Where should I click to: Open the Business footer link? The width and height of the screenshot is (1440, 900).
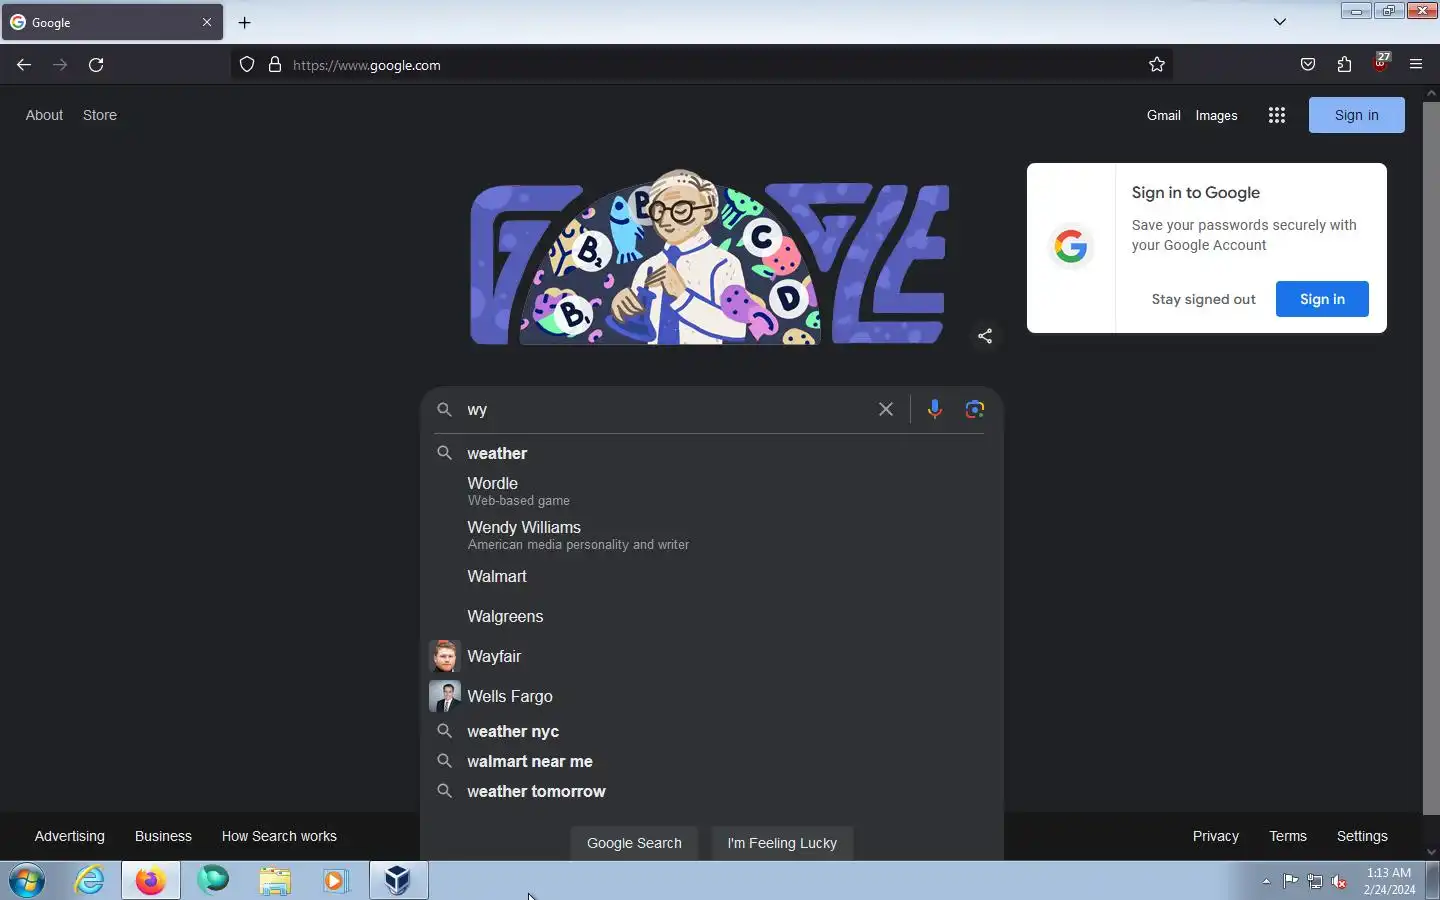coord(163,836)
